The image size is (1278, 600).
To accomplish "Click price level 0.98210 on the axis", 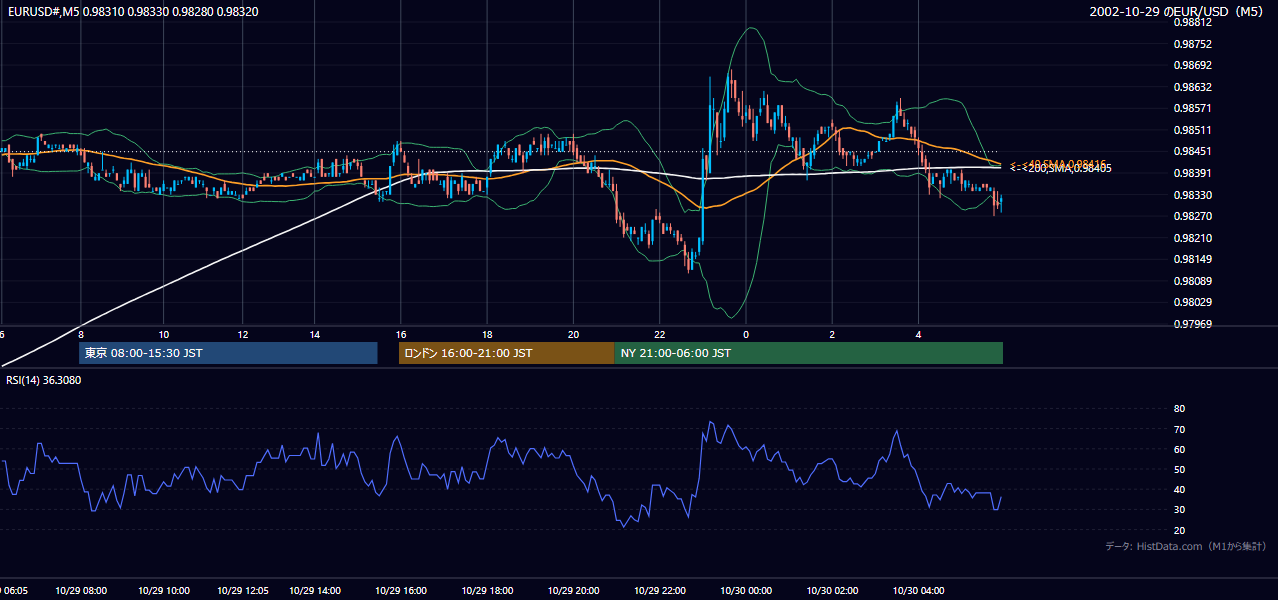I will click(1193, 238).
